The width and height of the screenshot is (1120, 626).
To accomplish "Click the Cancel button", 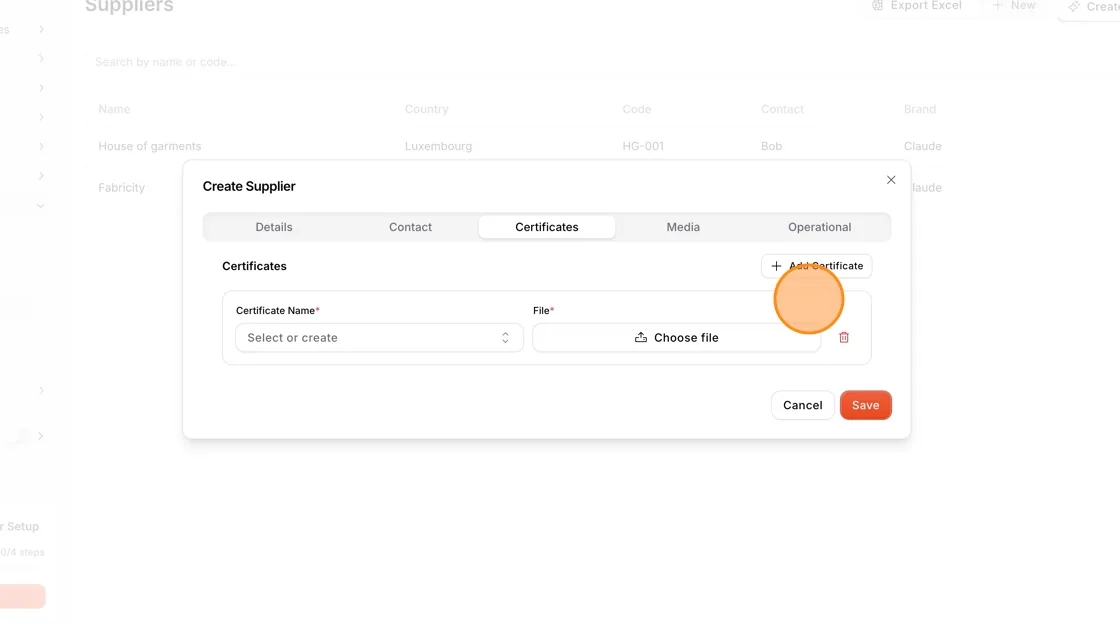I will (x=802, y=405).
